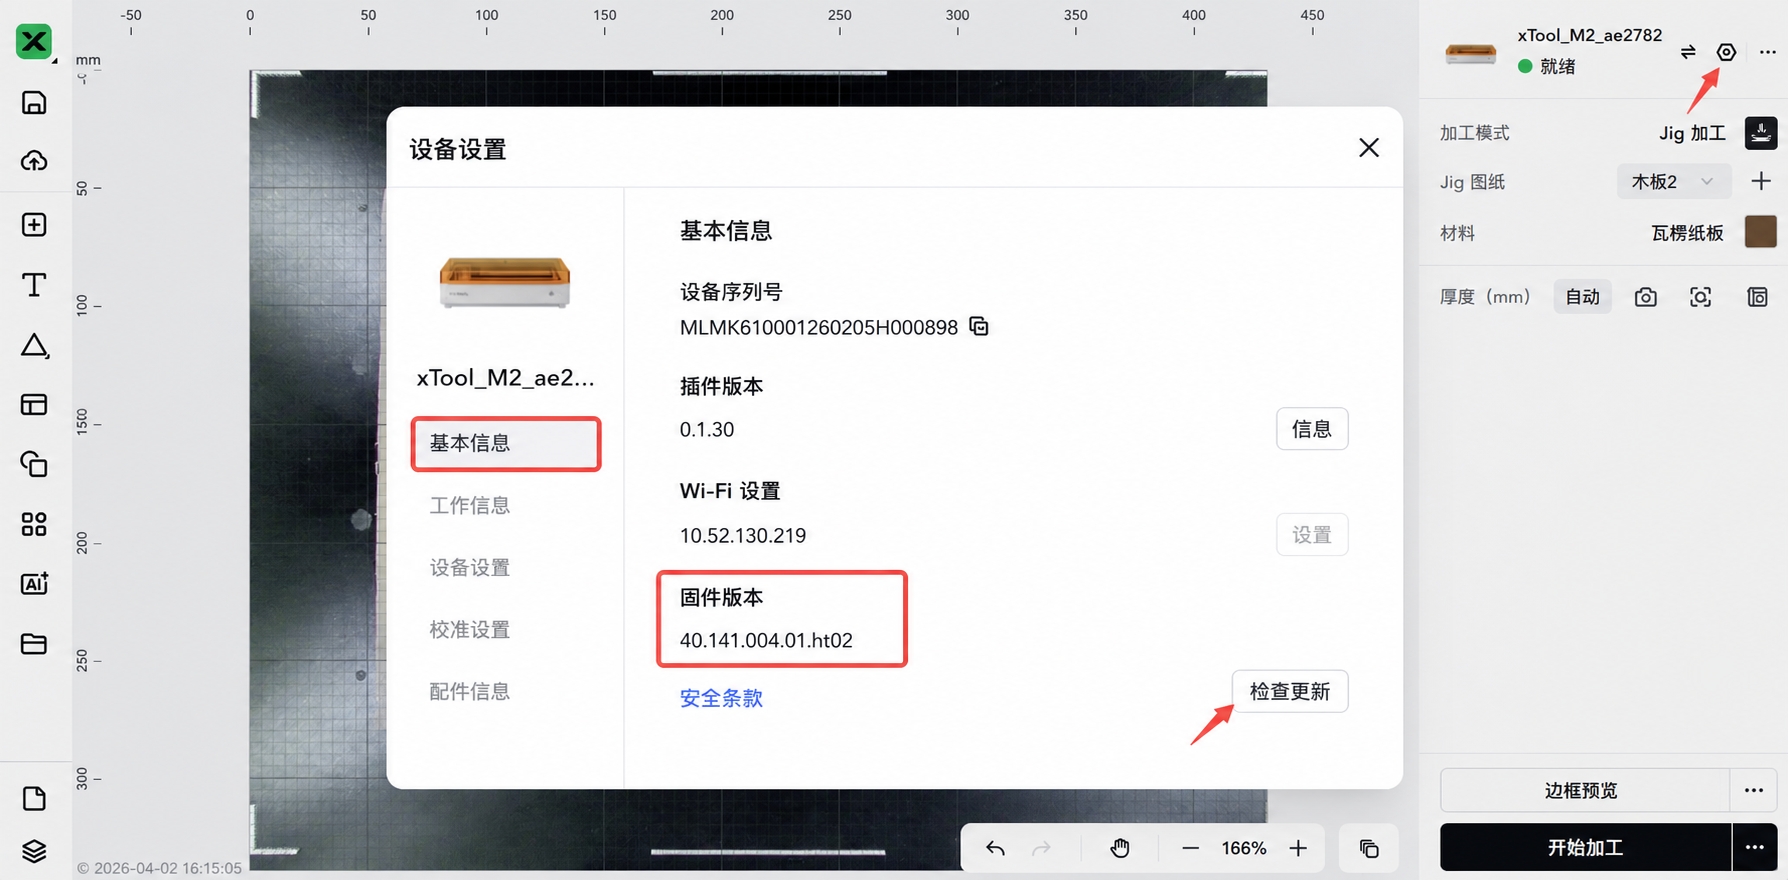Click the 就绪 device status text
The width and height of the screenshot is (1788, 880).
pyautogui.click(x=1558, y=67)
